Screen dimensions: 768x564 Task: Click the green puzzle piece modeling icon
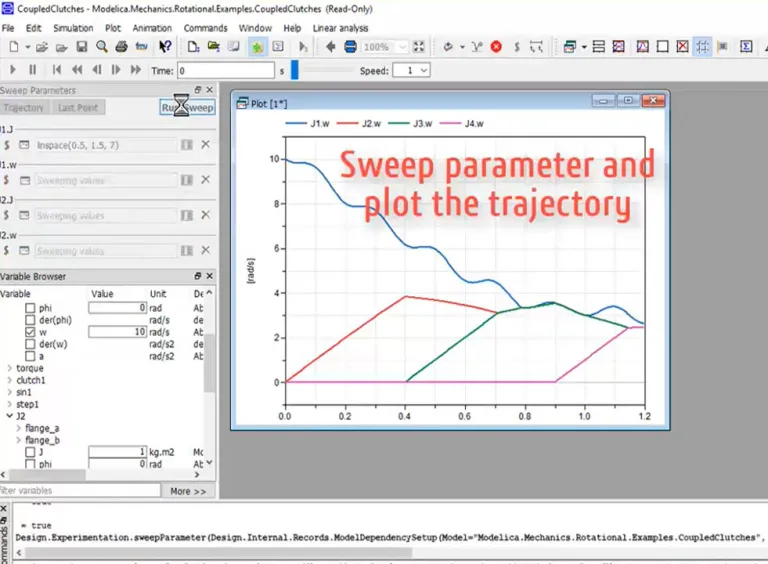coord(257,47)
